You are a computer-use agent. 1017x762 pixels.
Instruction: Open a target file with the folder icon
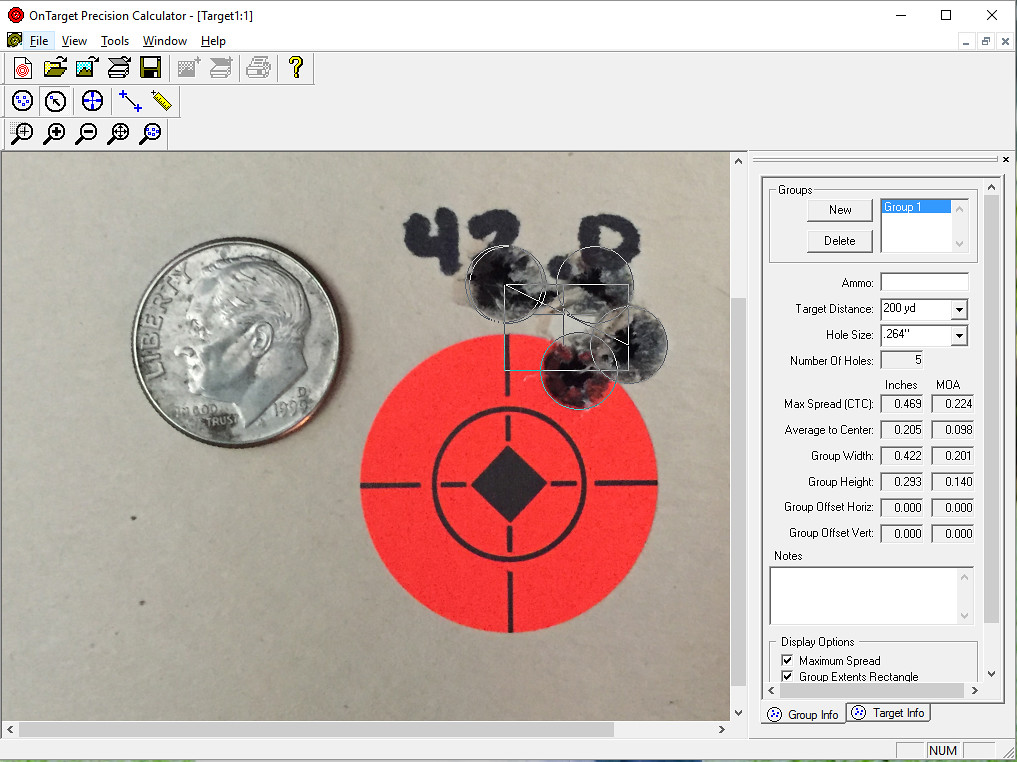point(55,68)
